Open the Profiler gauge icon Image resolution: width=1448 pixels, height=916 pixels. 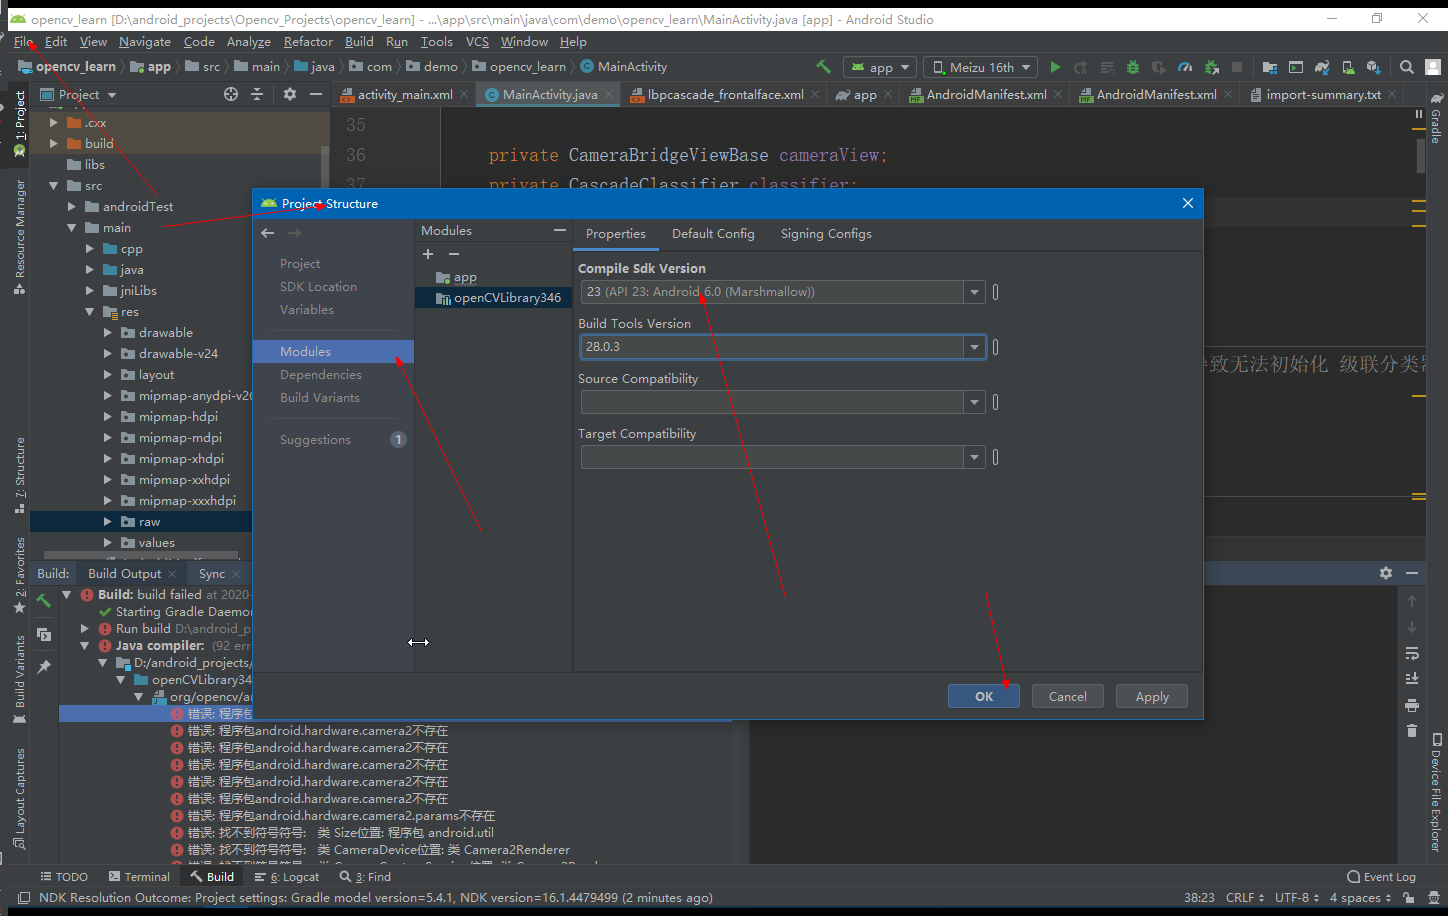click(x=1185, y=67)
